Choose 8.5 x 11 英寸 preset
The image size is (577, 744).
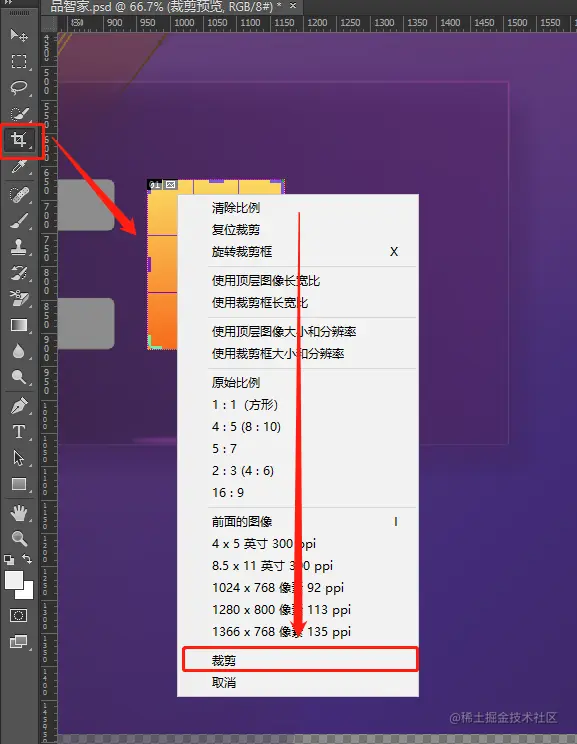point(298,566)
